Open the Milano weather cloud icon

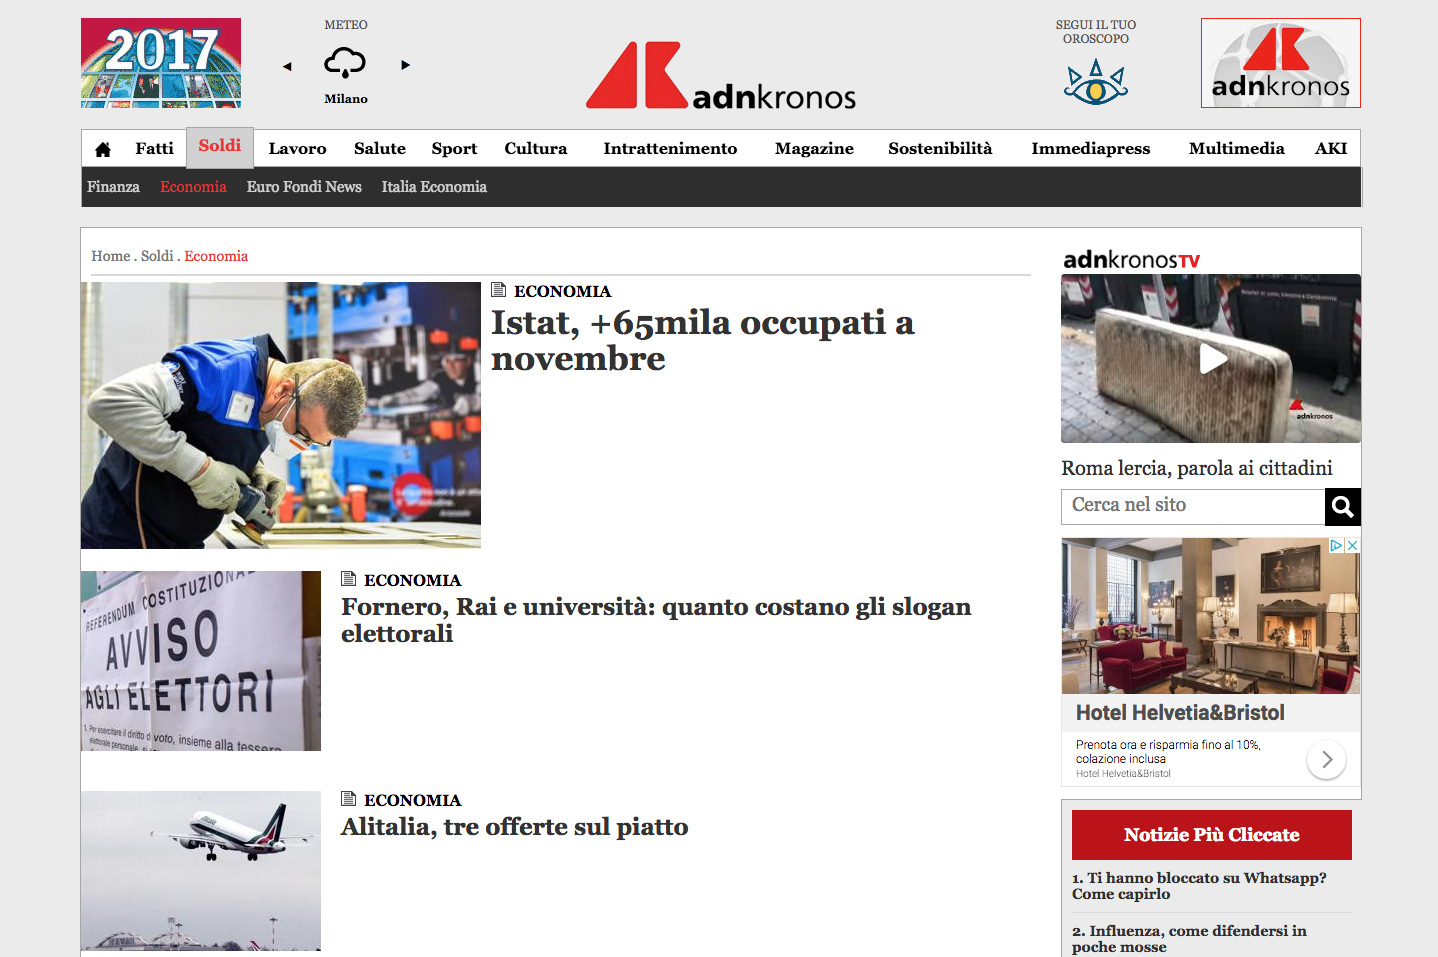(345, 63)
